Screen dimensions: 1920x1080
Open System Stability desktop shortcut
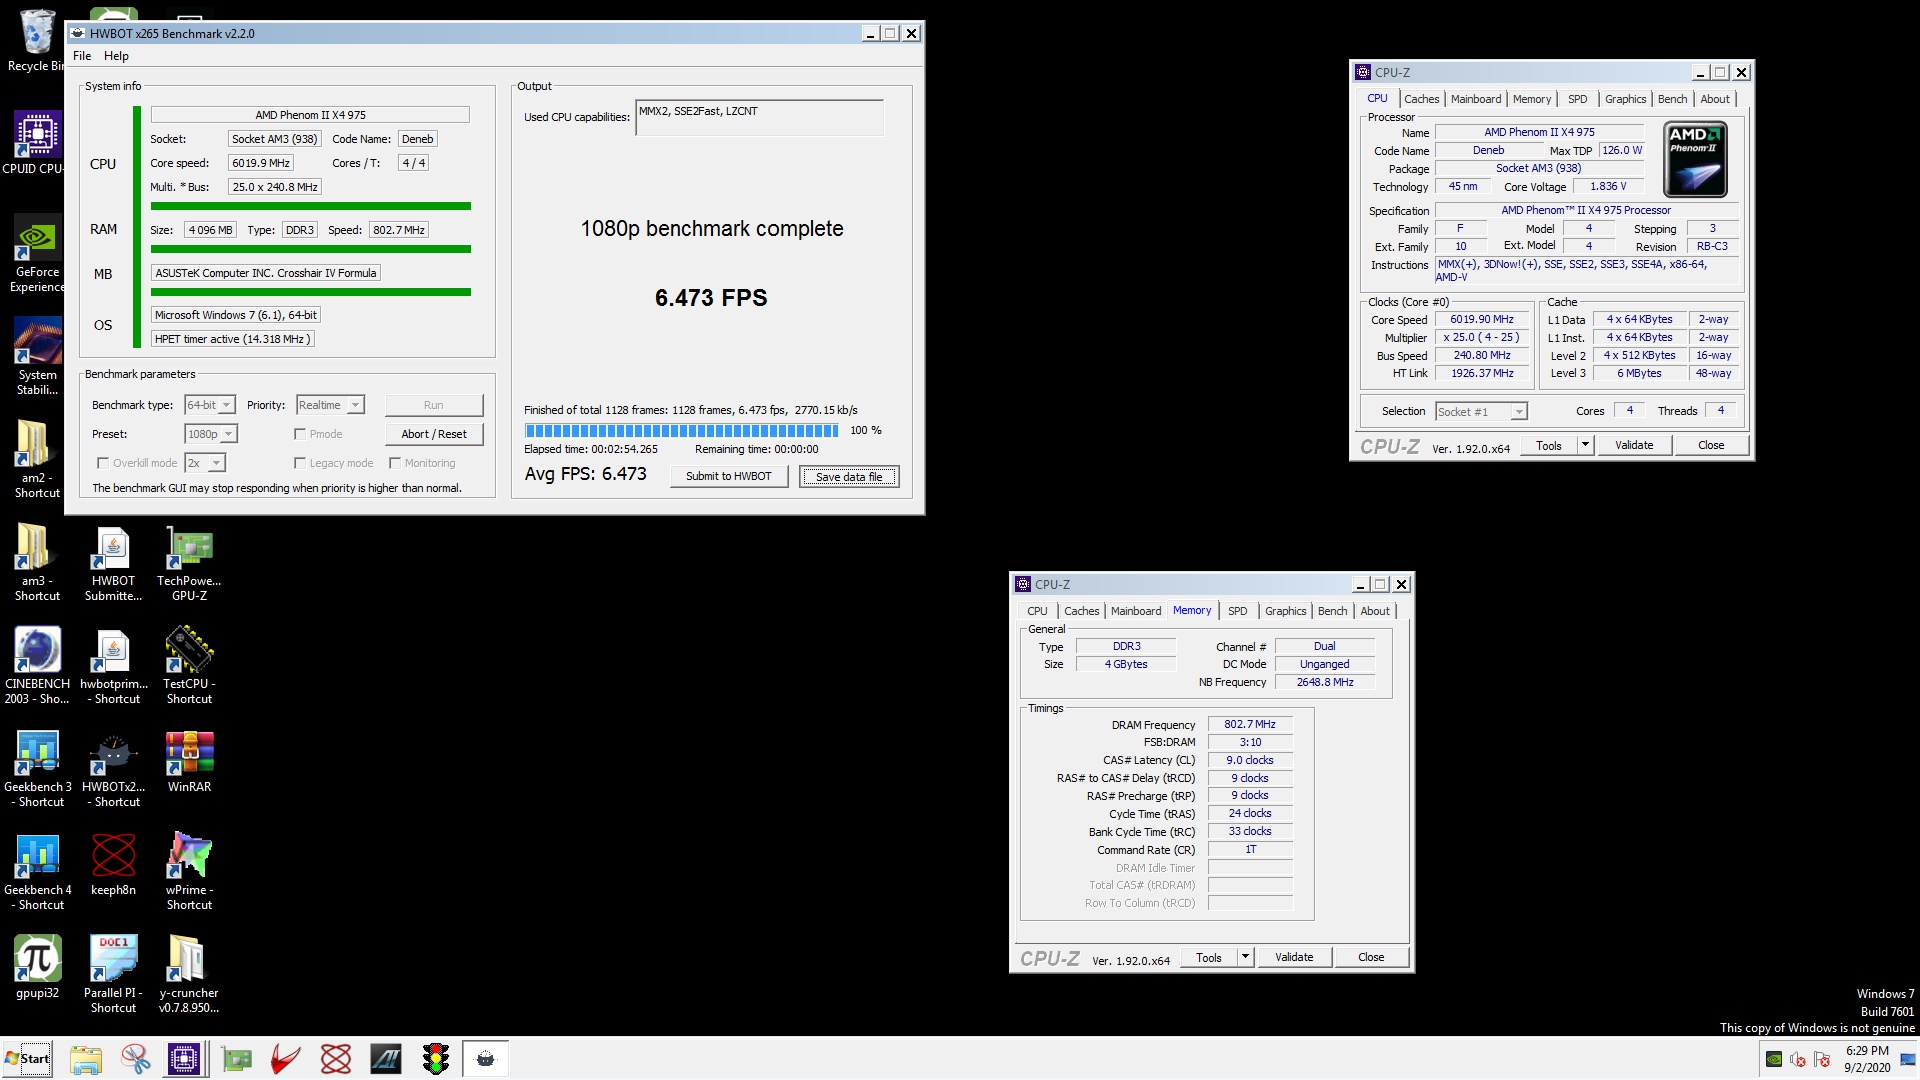click(37, 357)
